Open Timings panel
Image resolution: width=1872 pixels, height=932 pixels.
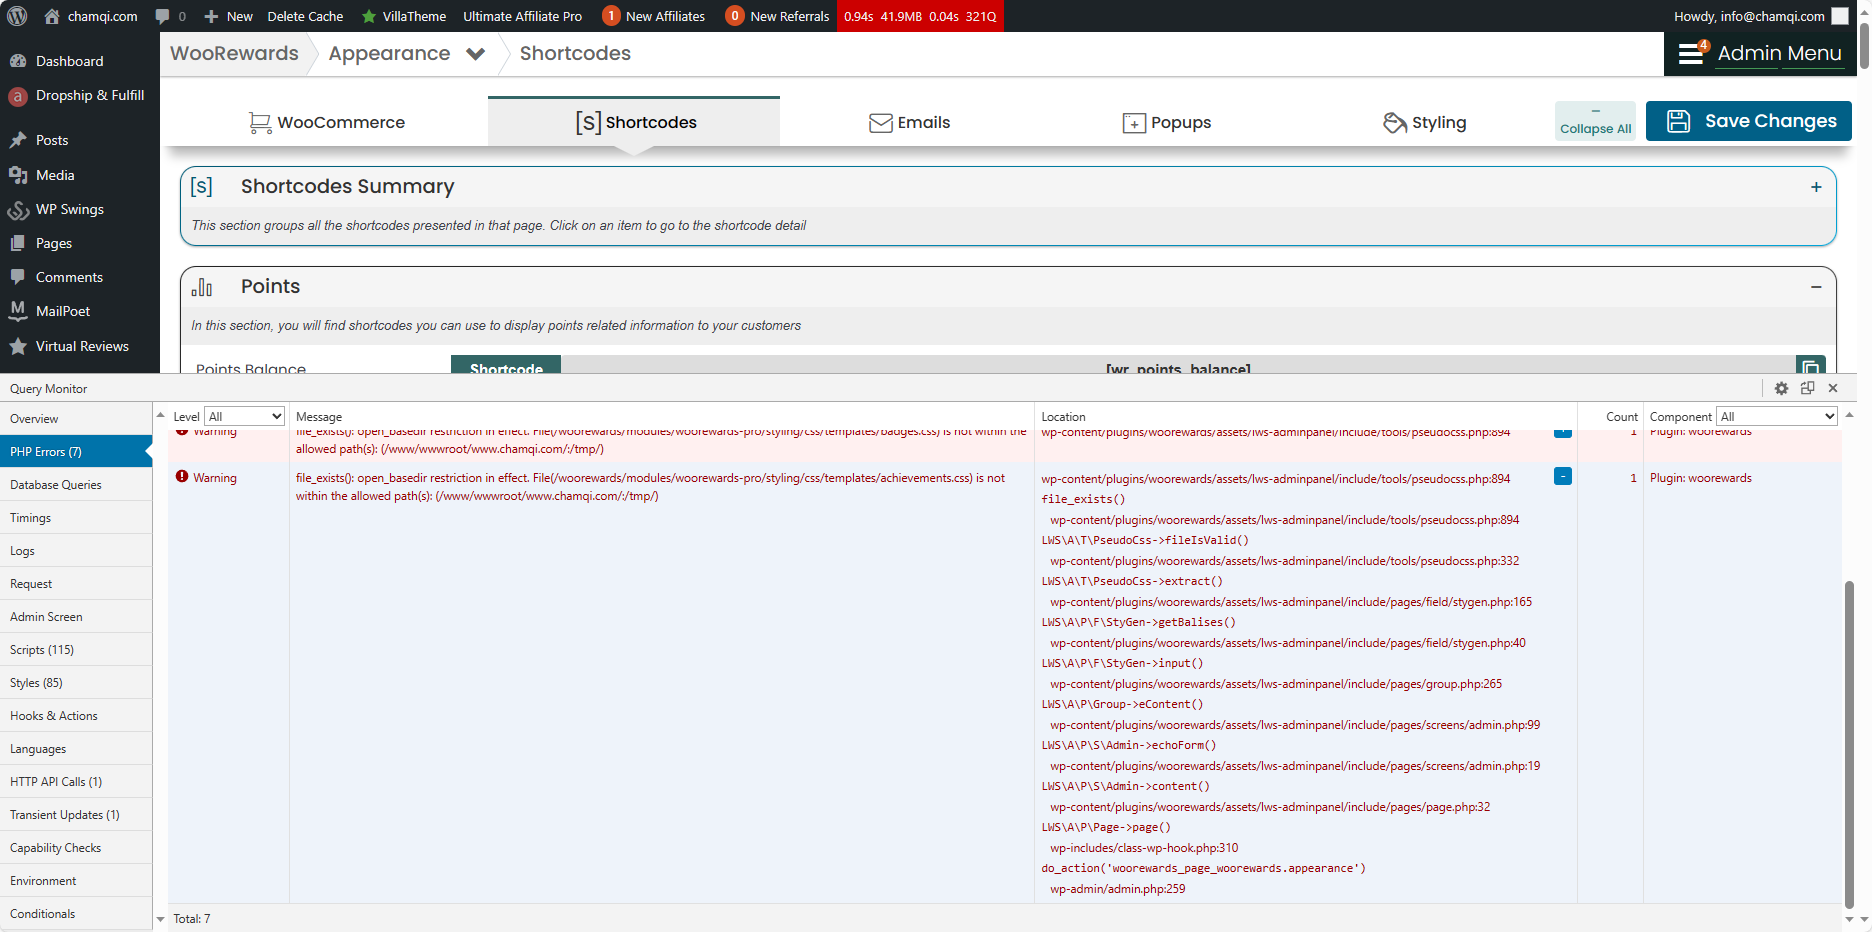point(76,518)
